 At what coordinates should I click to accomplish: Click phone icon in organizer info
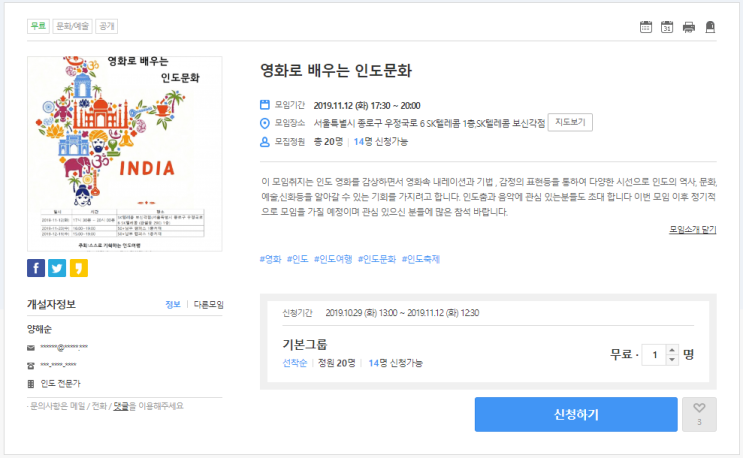pyautogui.click(x=31, y=365)
